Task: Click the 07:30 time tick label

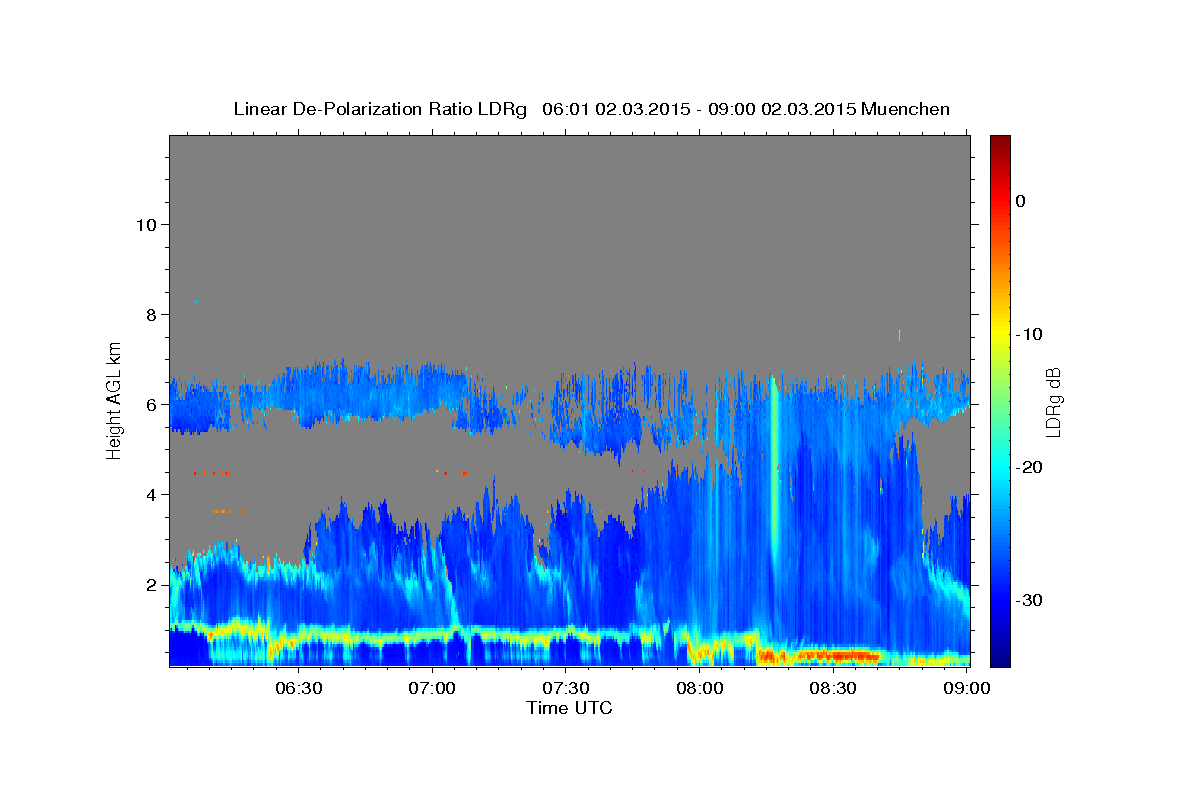Action: click(x=565, y=689)
